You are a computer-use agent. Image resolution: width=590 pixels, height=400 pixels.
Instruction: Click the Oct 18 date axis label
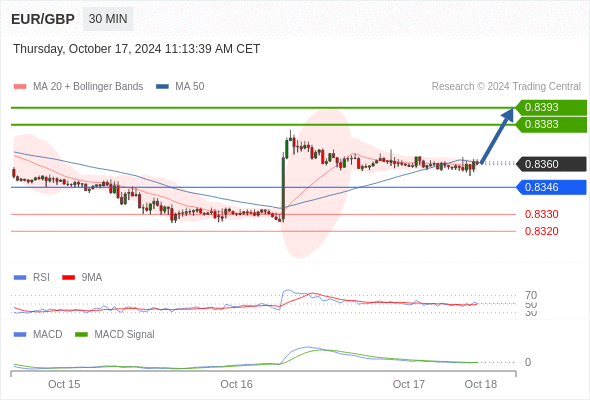click(481, 384)
